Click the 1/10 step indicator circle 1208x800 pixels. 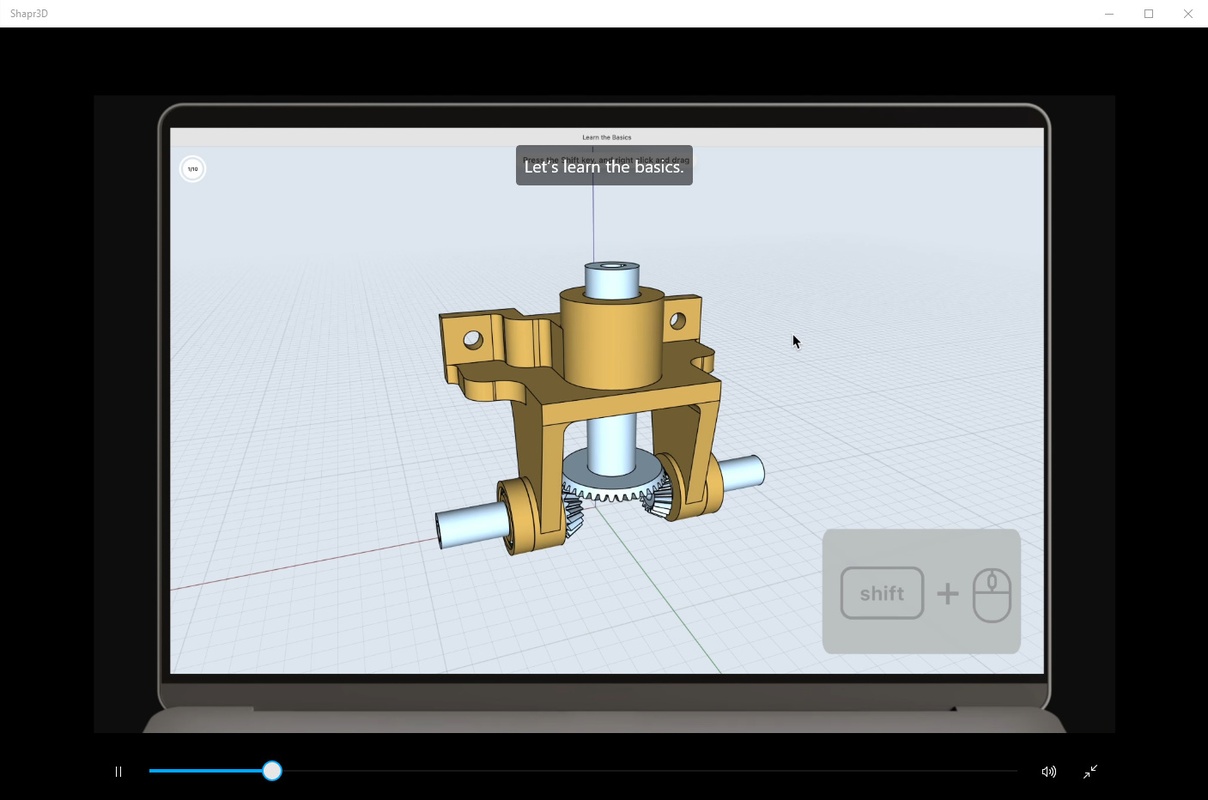[193, 169]
